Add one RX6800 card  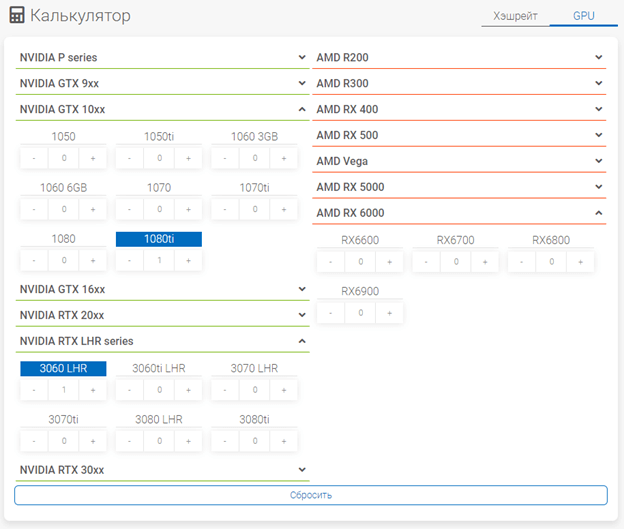[x=581, y=262]
